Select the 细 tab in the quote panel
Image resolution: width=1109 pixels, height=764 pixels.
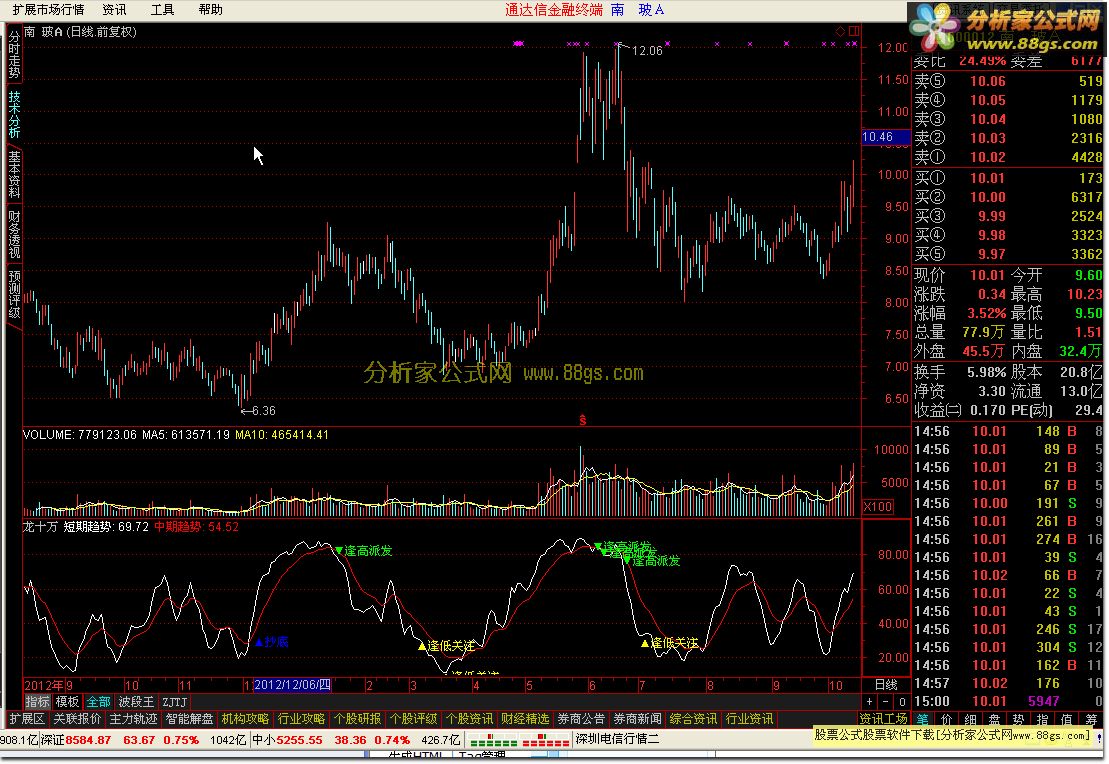pos(970,719)
